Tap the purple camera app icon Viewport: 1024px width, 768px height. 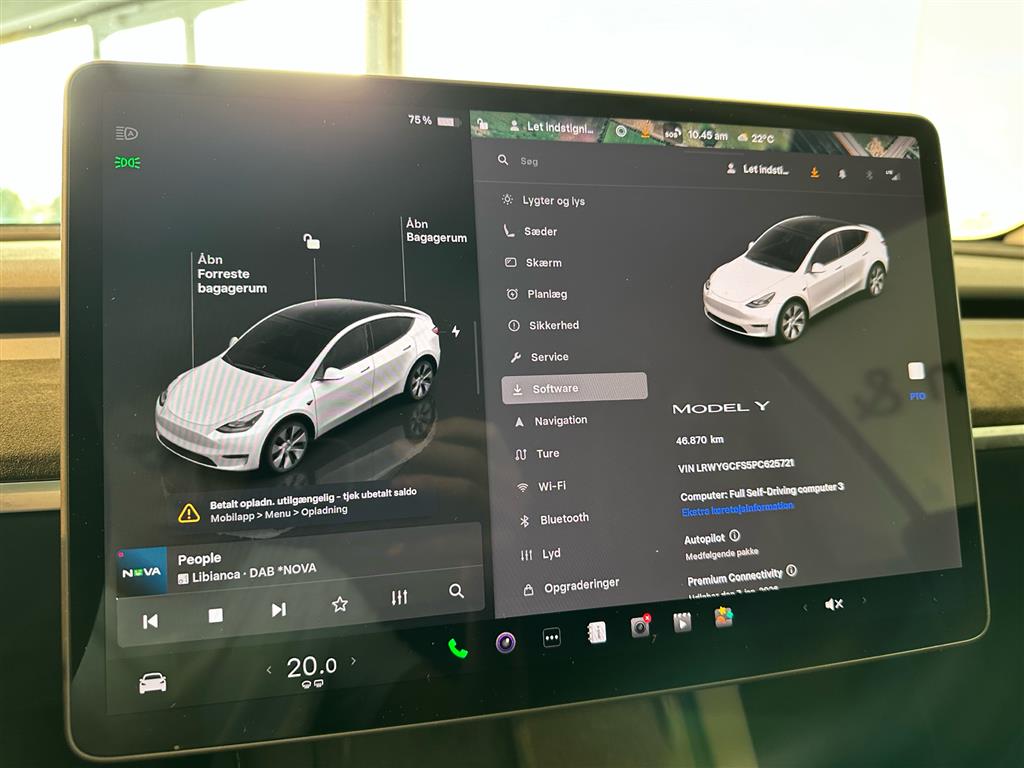(x=506, y=642)
